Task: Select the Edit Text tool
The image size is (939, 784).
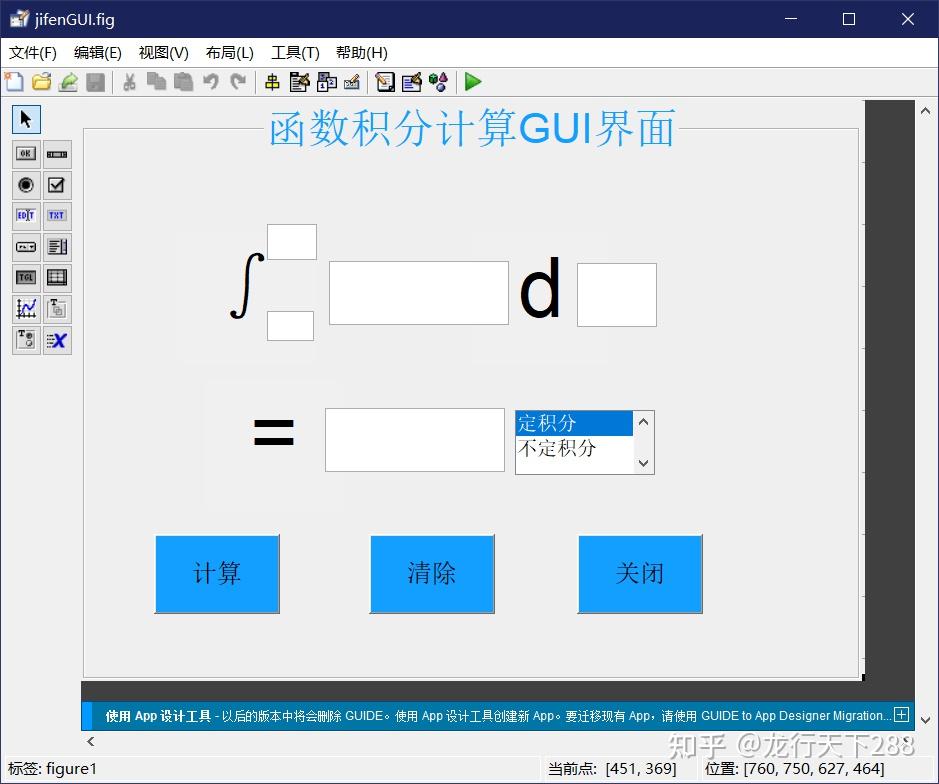Action: coord(26,215)
